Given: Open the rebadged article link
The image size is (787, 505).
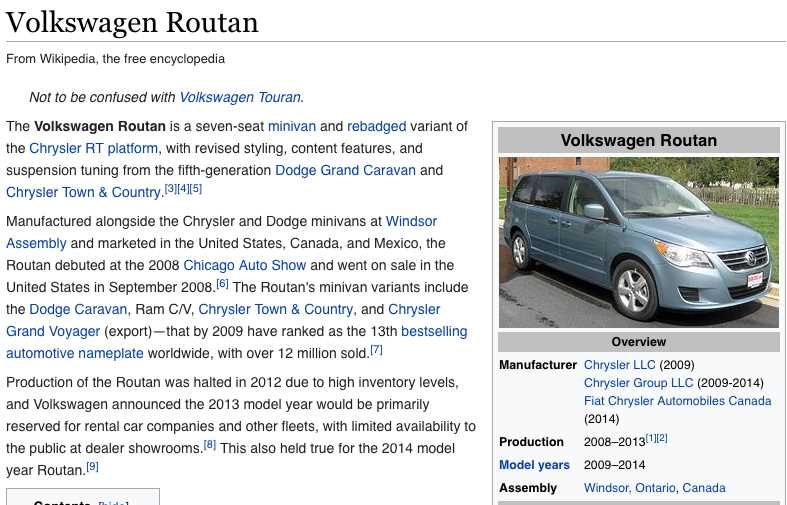Looking at the screenshot, I should point(376,126).
